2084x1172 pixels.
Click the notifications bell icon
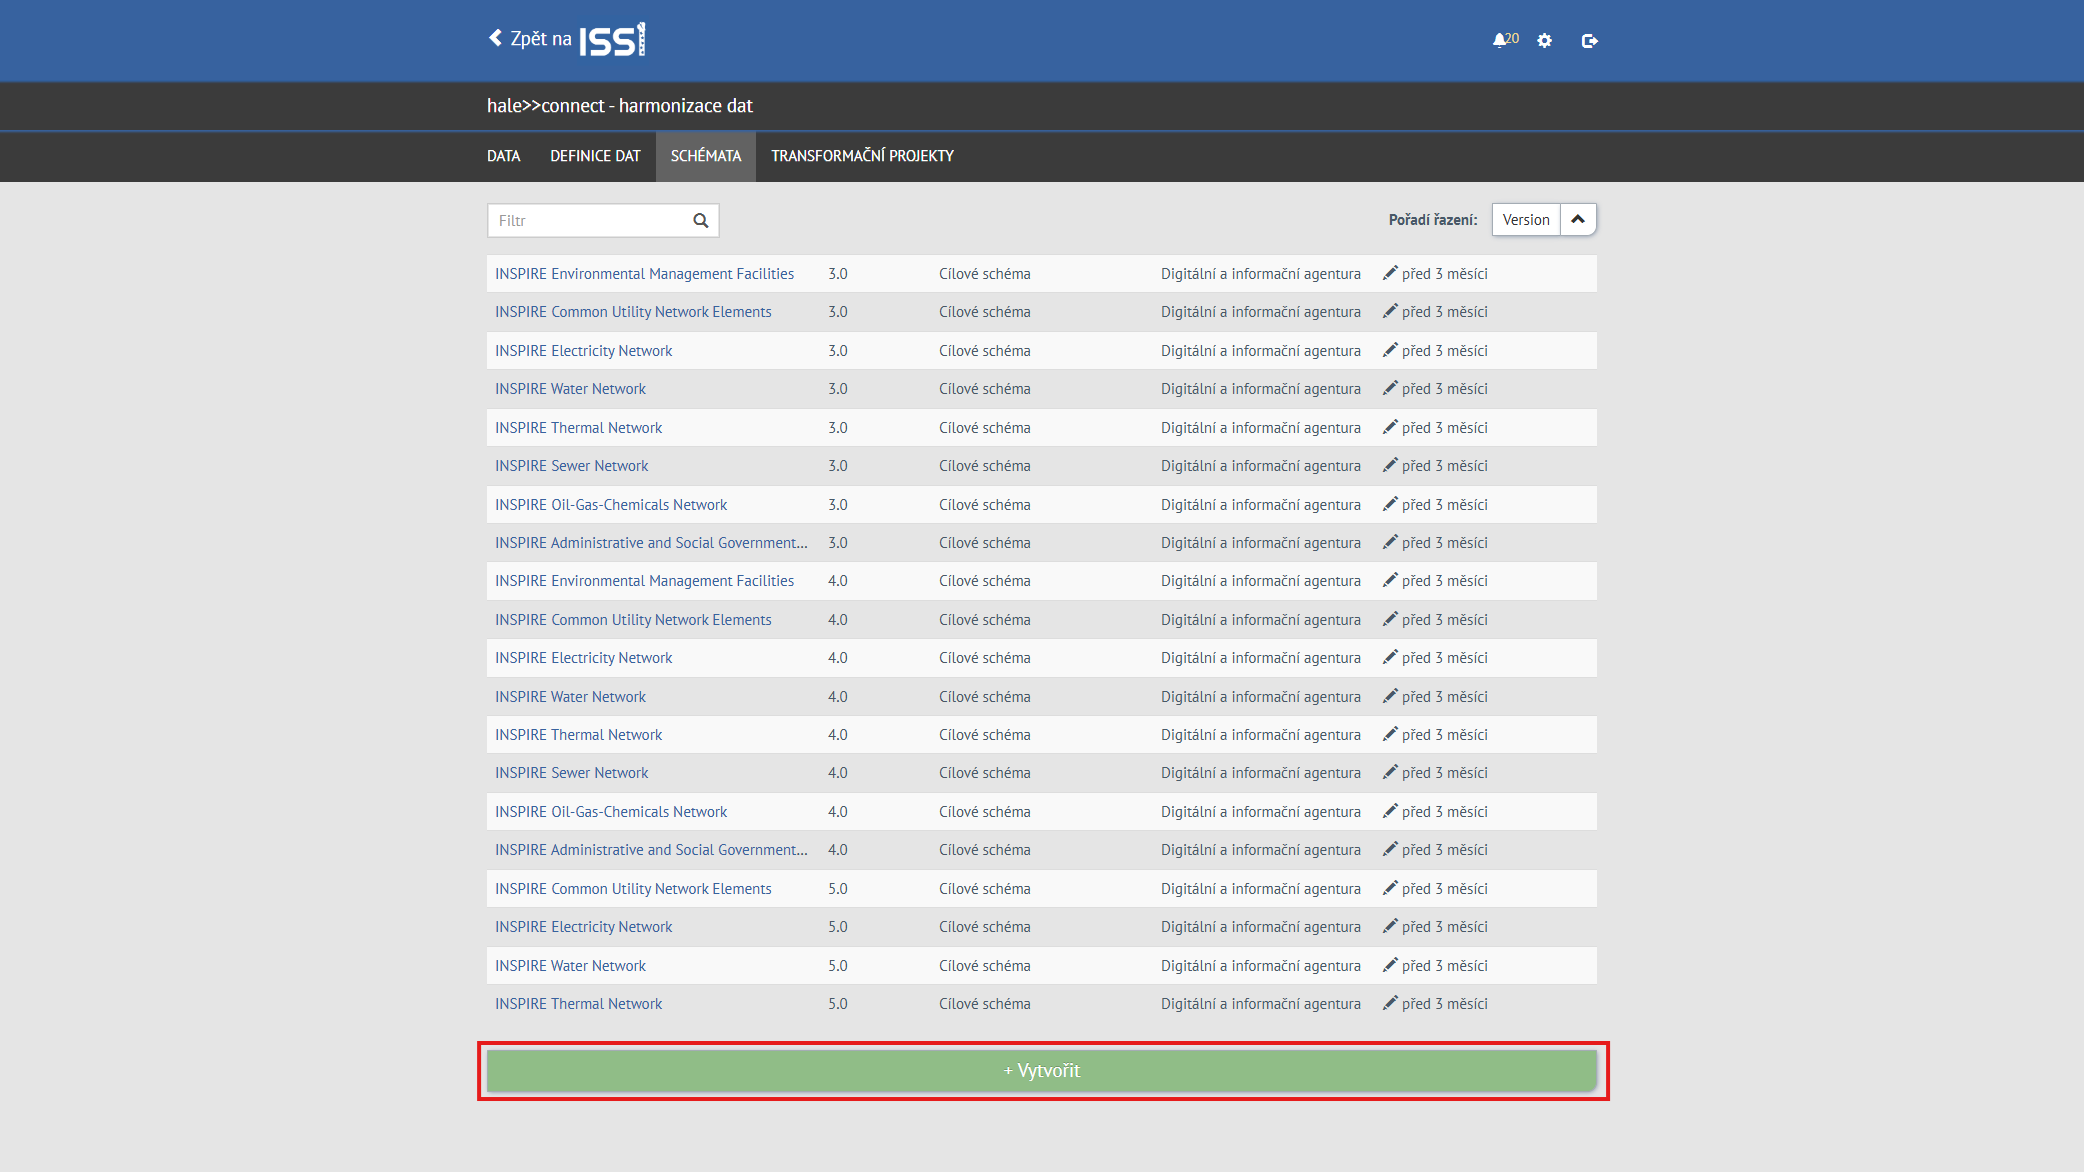[x=1499, y=40]
